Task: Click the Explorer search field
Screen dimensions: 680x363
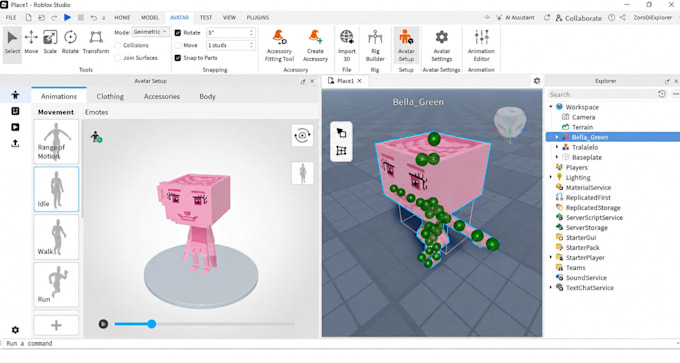Action: [x=602, y=94]
